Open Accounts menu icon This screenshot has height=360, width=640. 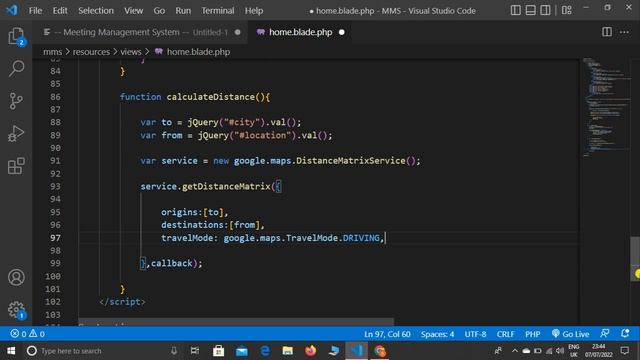point(16,278)
